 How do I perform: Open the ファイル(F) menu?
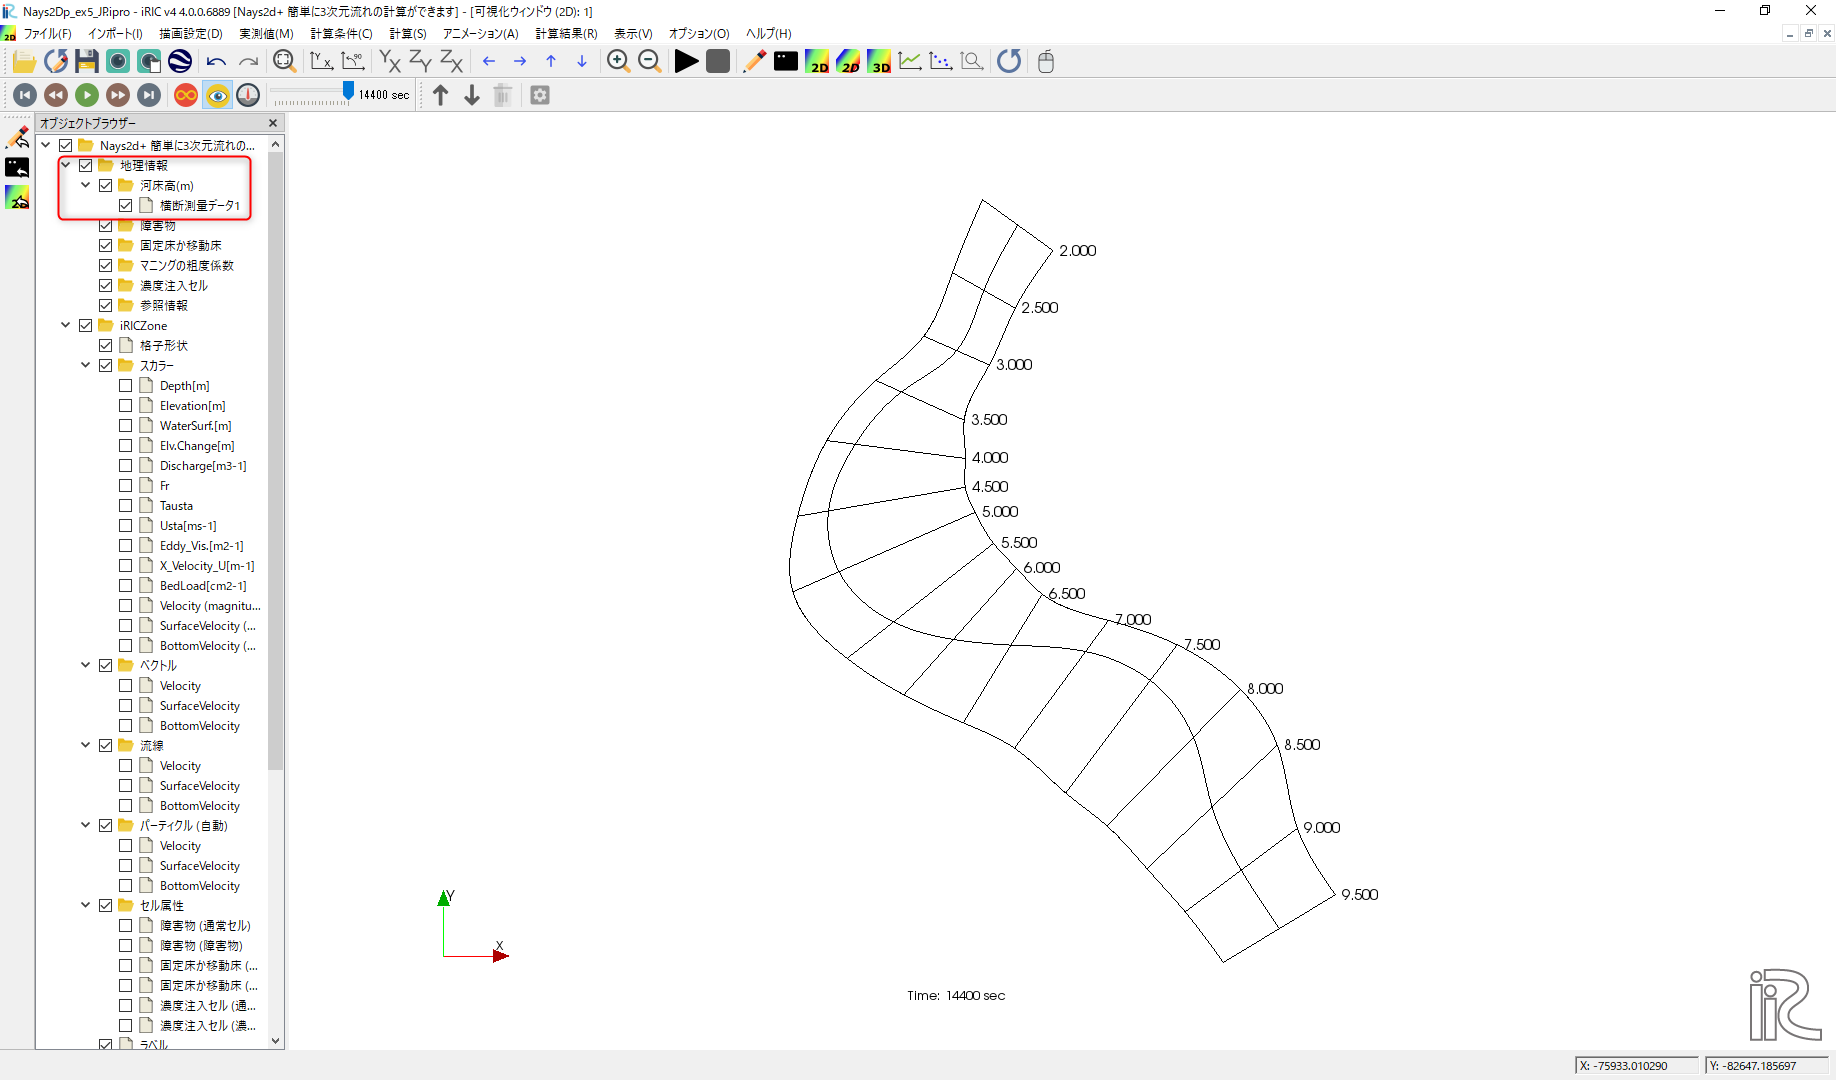47,34
